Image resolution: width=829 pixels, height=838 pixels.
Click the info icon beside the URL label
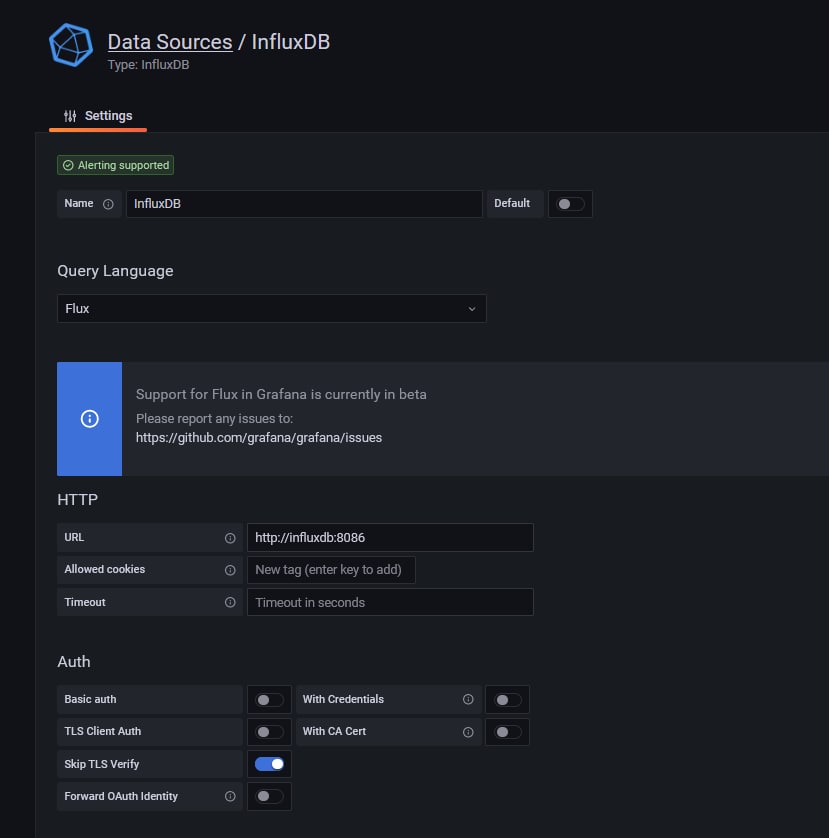230,538
